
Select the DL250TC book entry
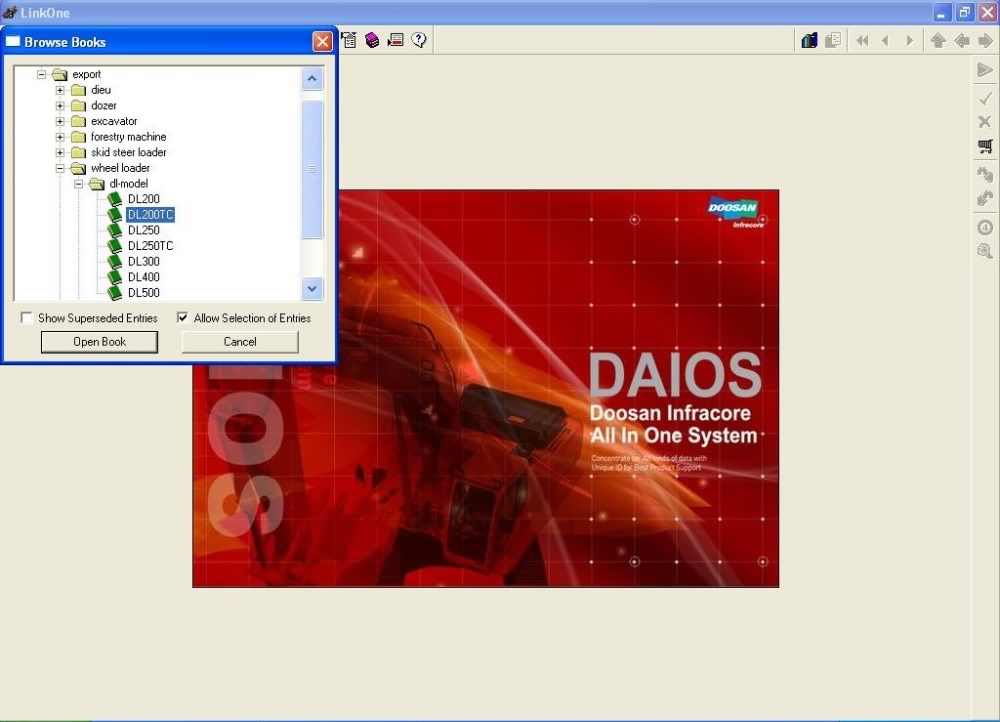151,246
